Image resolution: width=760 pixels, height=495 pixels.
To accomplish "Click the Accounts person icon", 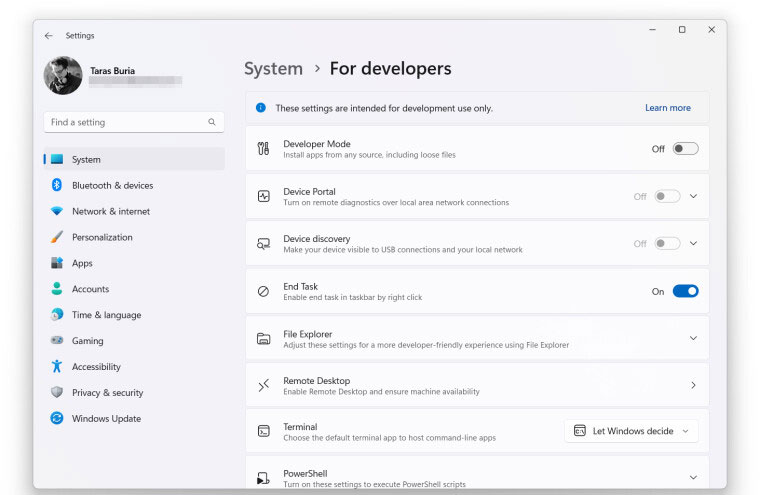I will [x=57, y=288].
